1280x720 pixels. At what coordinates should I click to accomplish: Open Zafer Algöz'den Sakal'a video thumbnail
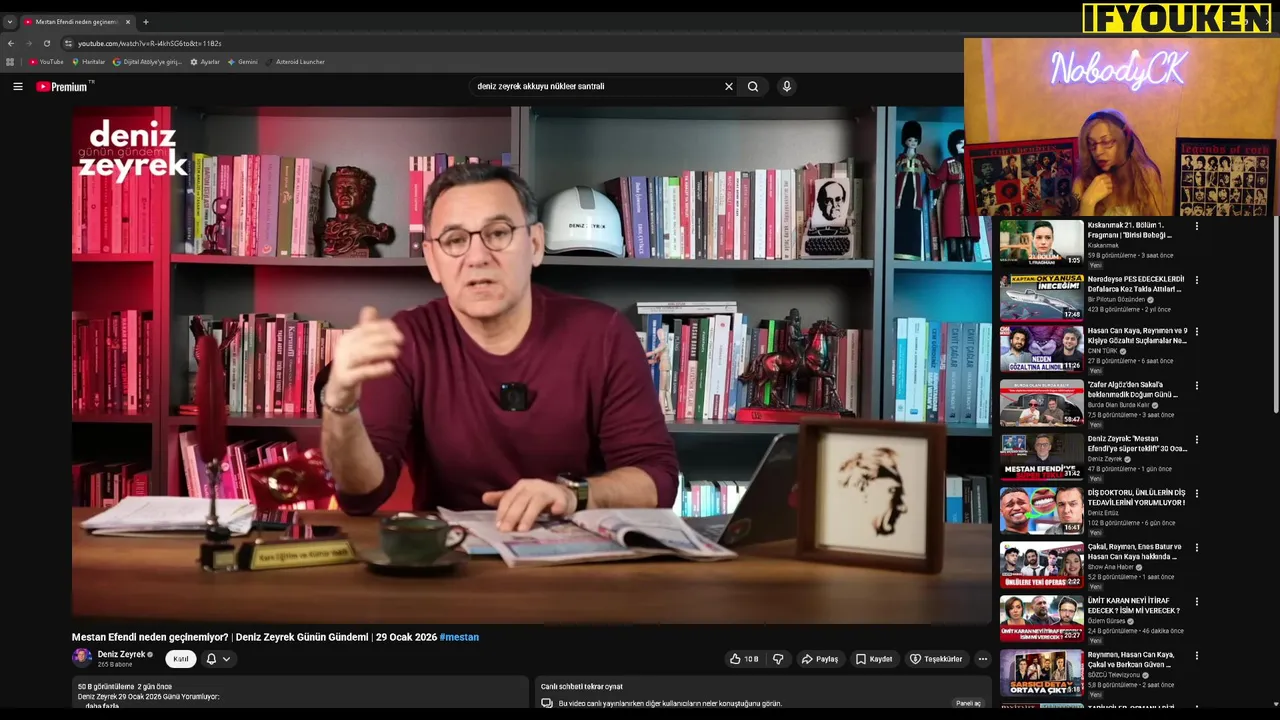[x=1041, y=403]
